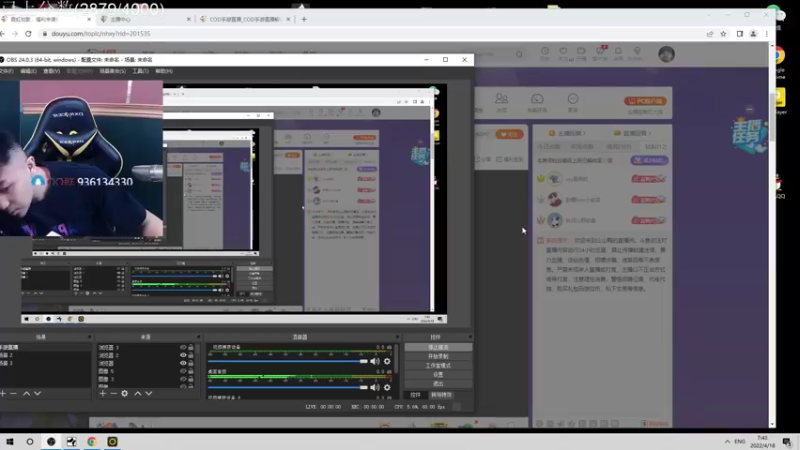This screenshot has height=450, width=800.
Task: Add a new source in OBS sources panel
Action: 103,393
